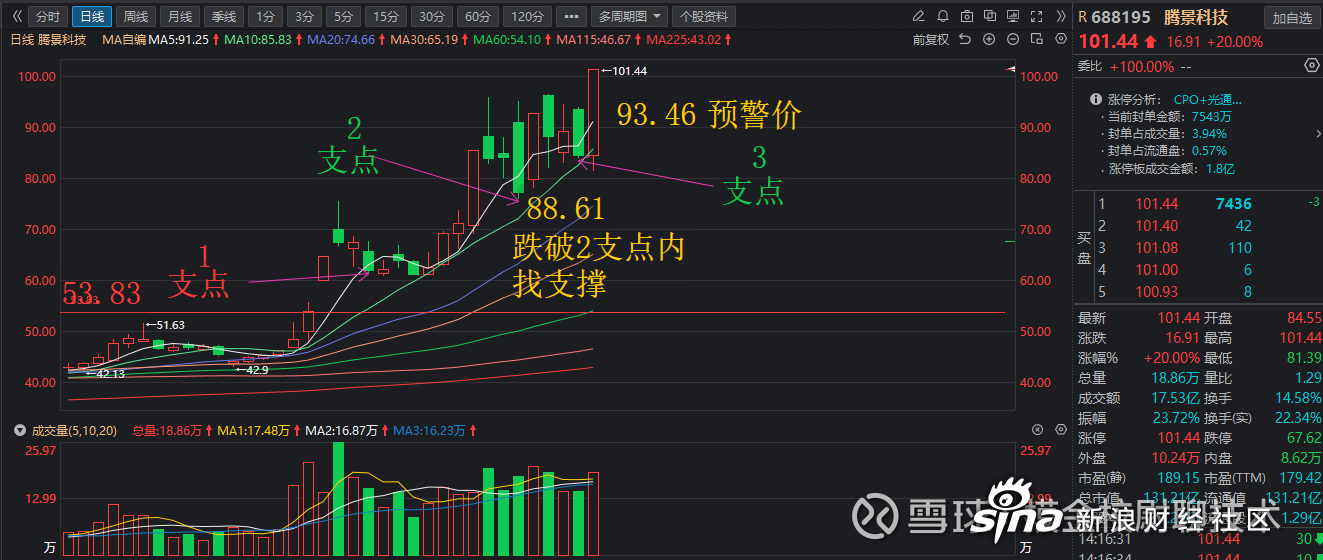
Task: Open the 前复权 adjustment selector
Action: (x=930, y=39)
